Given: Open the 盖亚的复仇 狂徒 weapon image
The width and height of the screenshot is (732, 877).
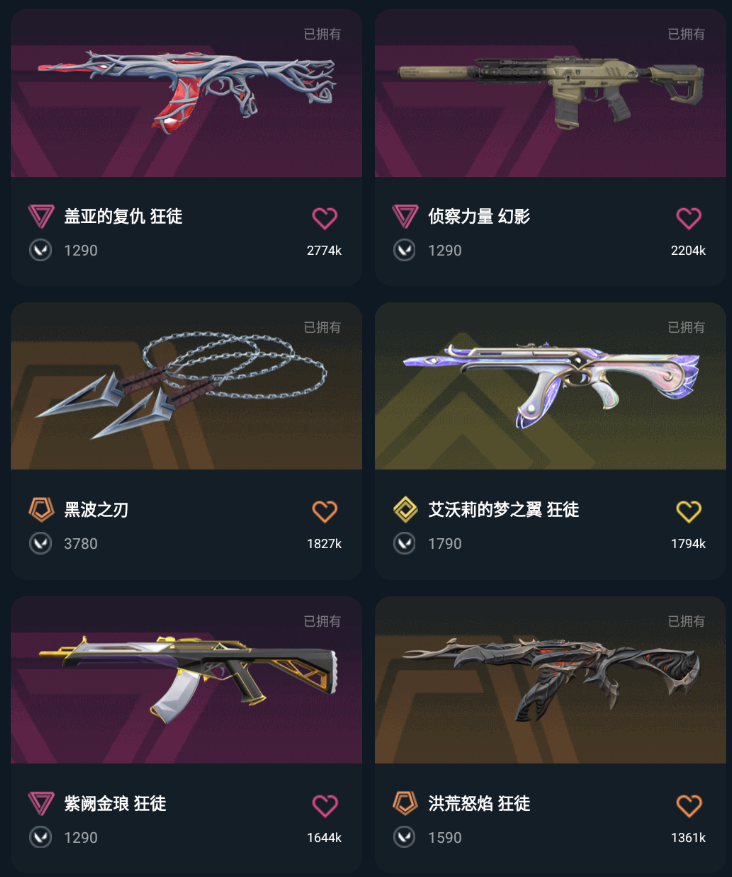Looking at the screenshot, I should coord(186,93).
